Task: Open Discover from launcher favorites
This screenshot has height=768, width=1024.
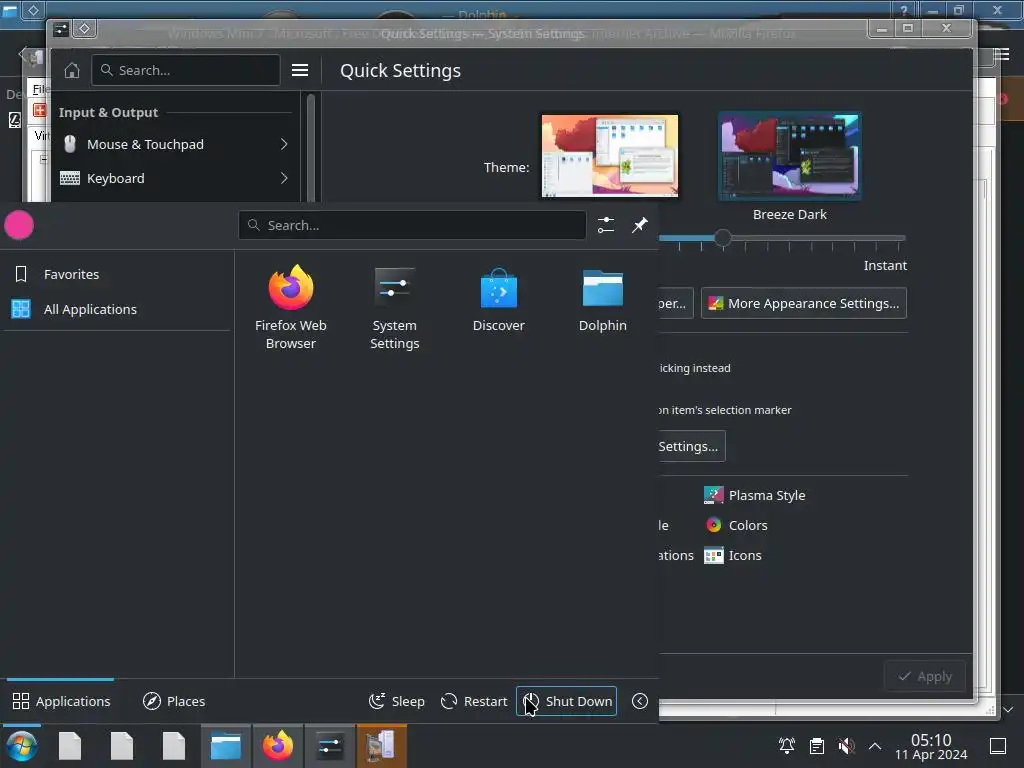Action: pos(498,299)
